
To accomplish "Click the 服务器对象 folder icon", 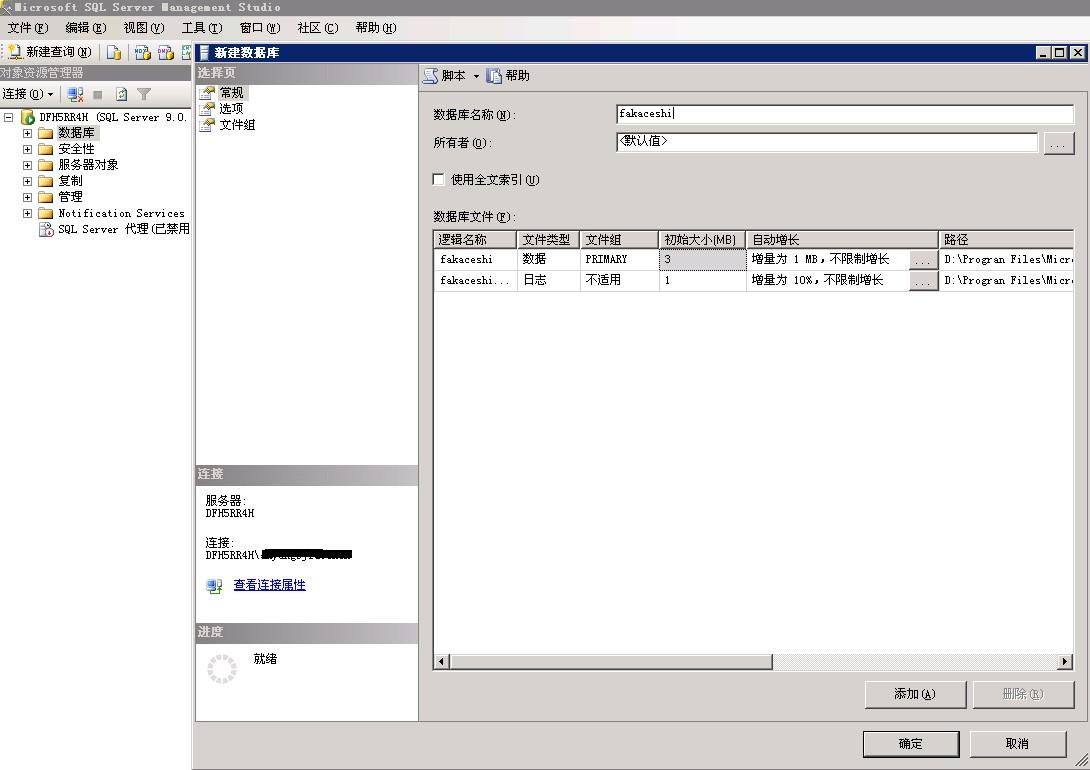I will point(46,165).
